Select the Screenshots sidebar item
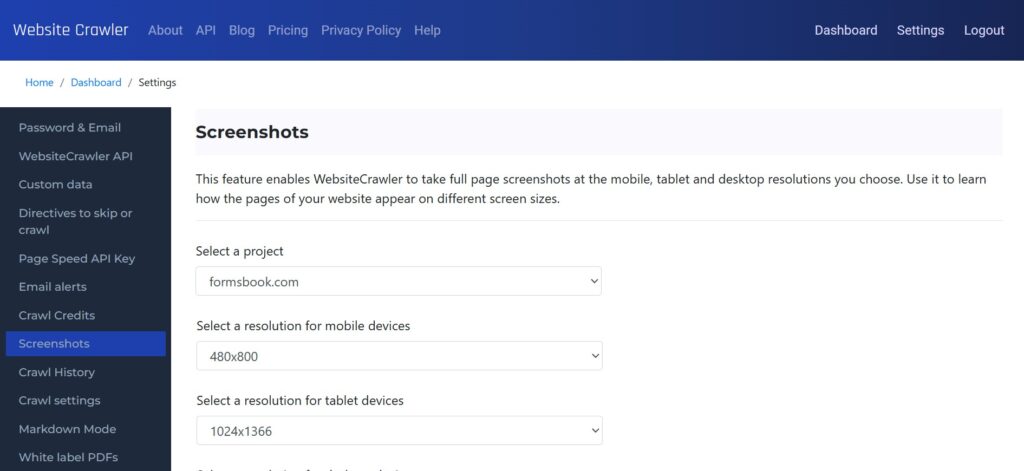 point(86,344)
